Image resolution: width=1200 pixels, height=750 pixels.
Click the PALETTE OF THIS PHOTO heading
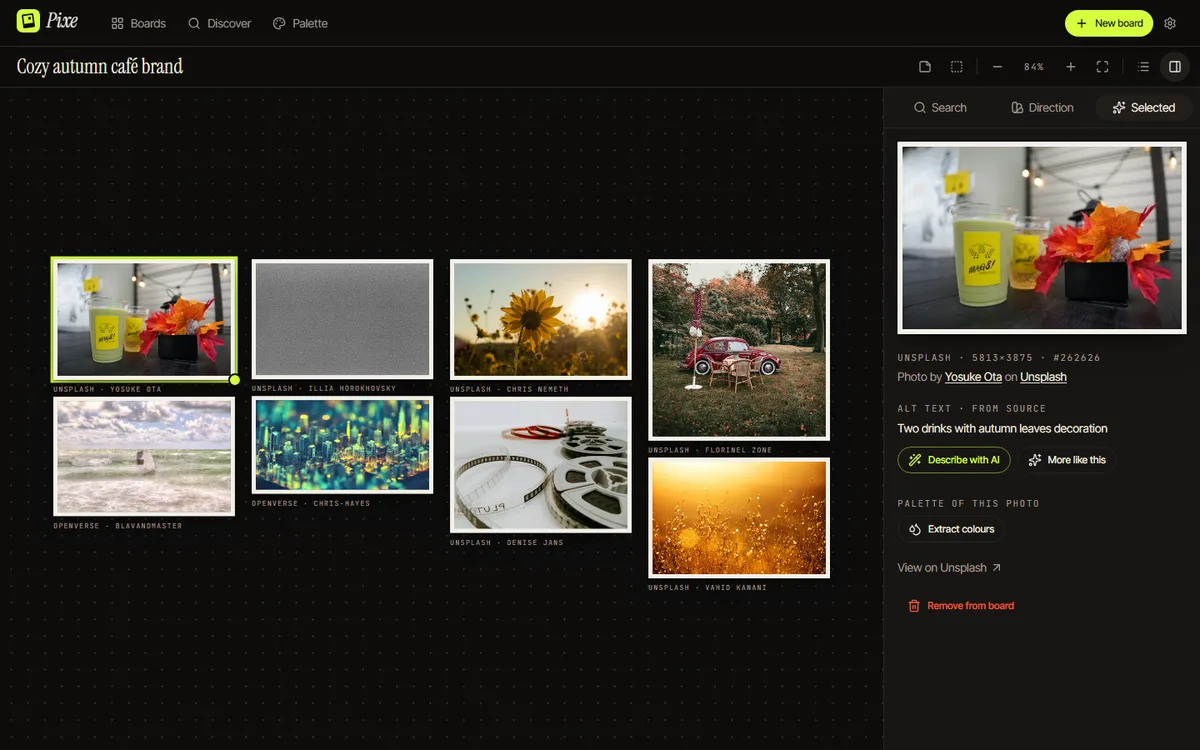pos(968,504)
